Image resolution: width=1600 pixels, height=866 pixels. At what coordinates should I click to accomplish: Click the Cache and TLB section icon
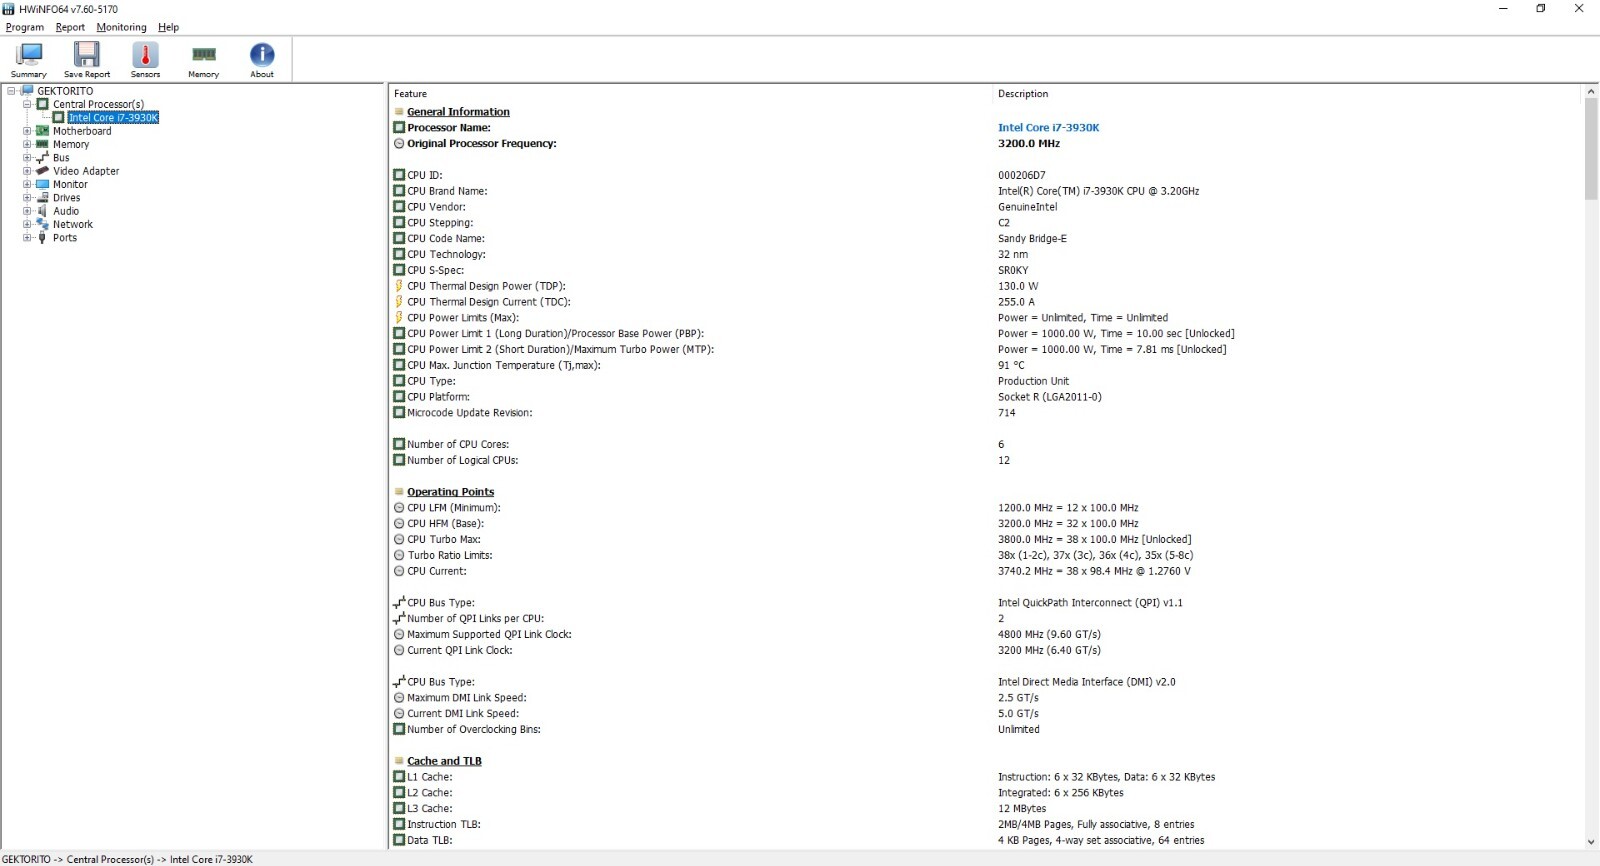pos(399,761)
